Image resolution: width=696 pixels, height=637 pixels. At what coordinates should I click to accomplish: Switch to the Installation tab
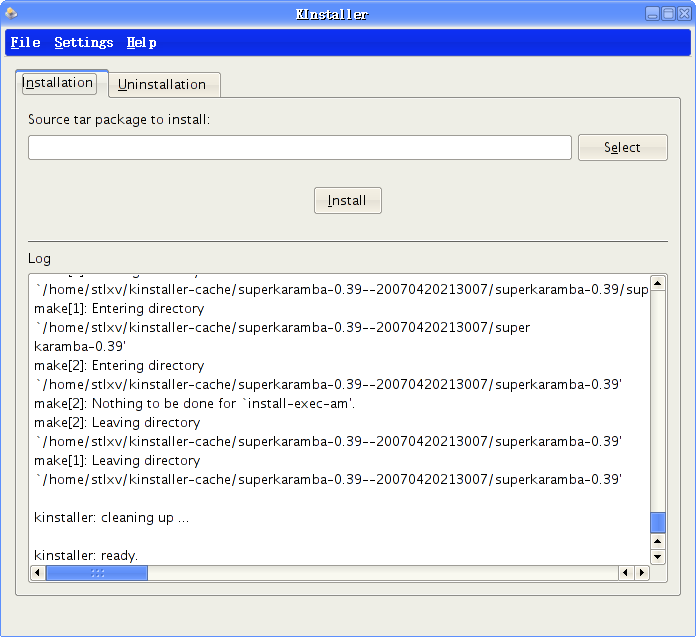tap(59, 83)
